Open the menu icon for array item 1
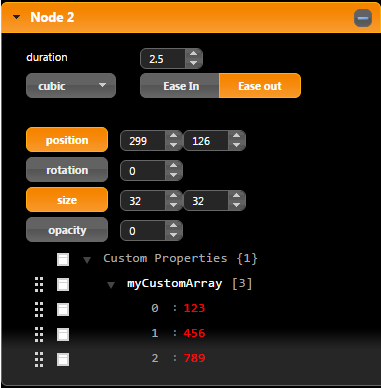 coord(63,334)
